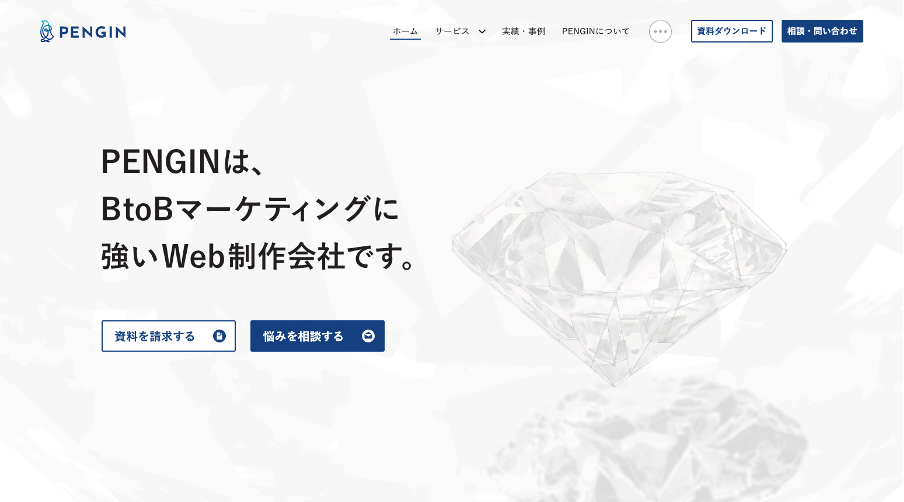Expand the three-dots more menu
Image resolution: width=904 pixels, height=502 pixels.
660,31
